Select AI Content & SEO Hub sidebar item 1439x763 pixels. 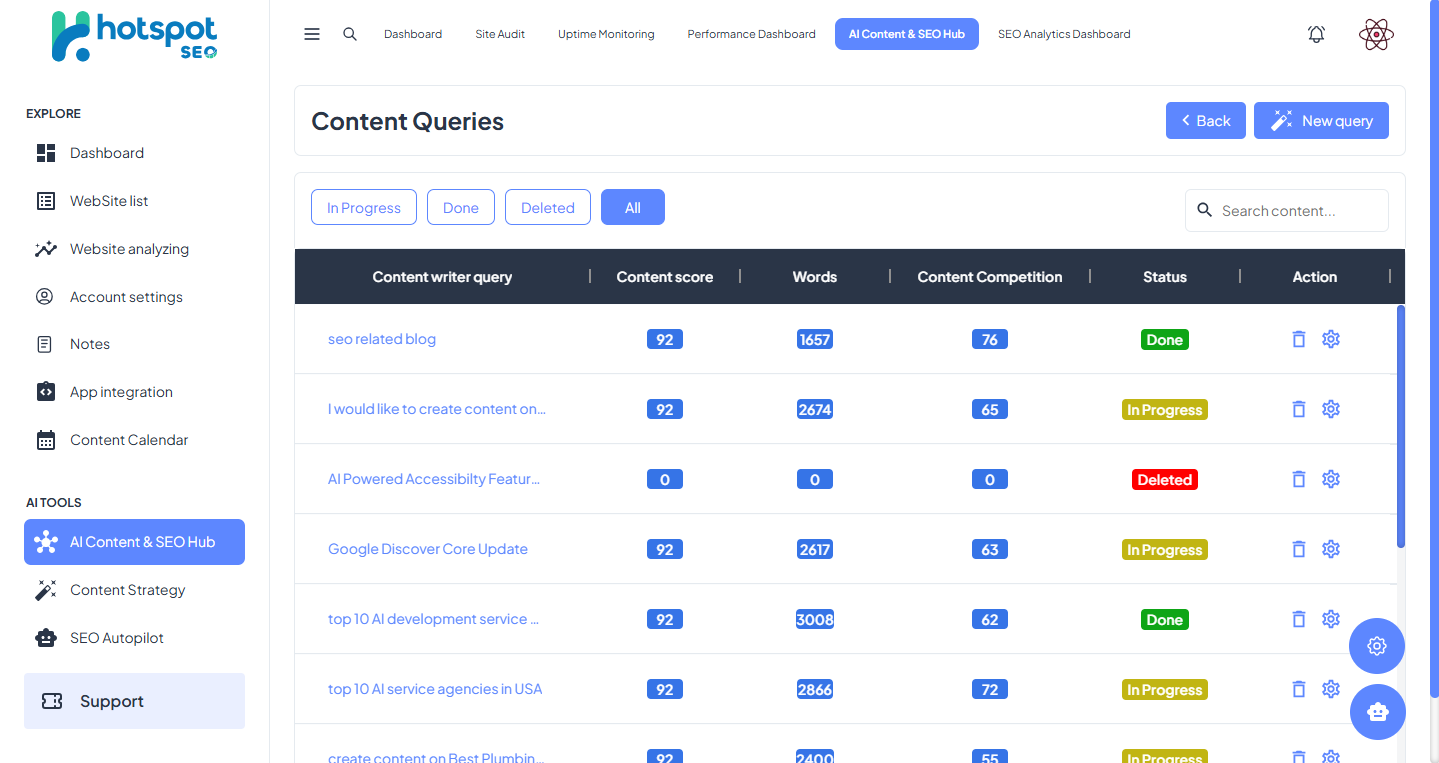(x=134, y=542)
